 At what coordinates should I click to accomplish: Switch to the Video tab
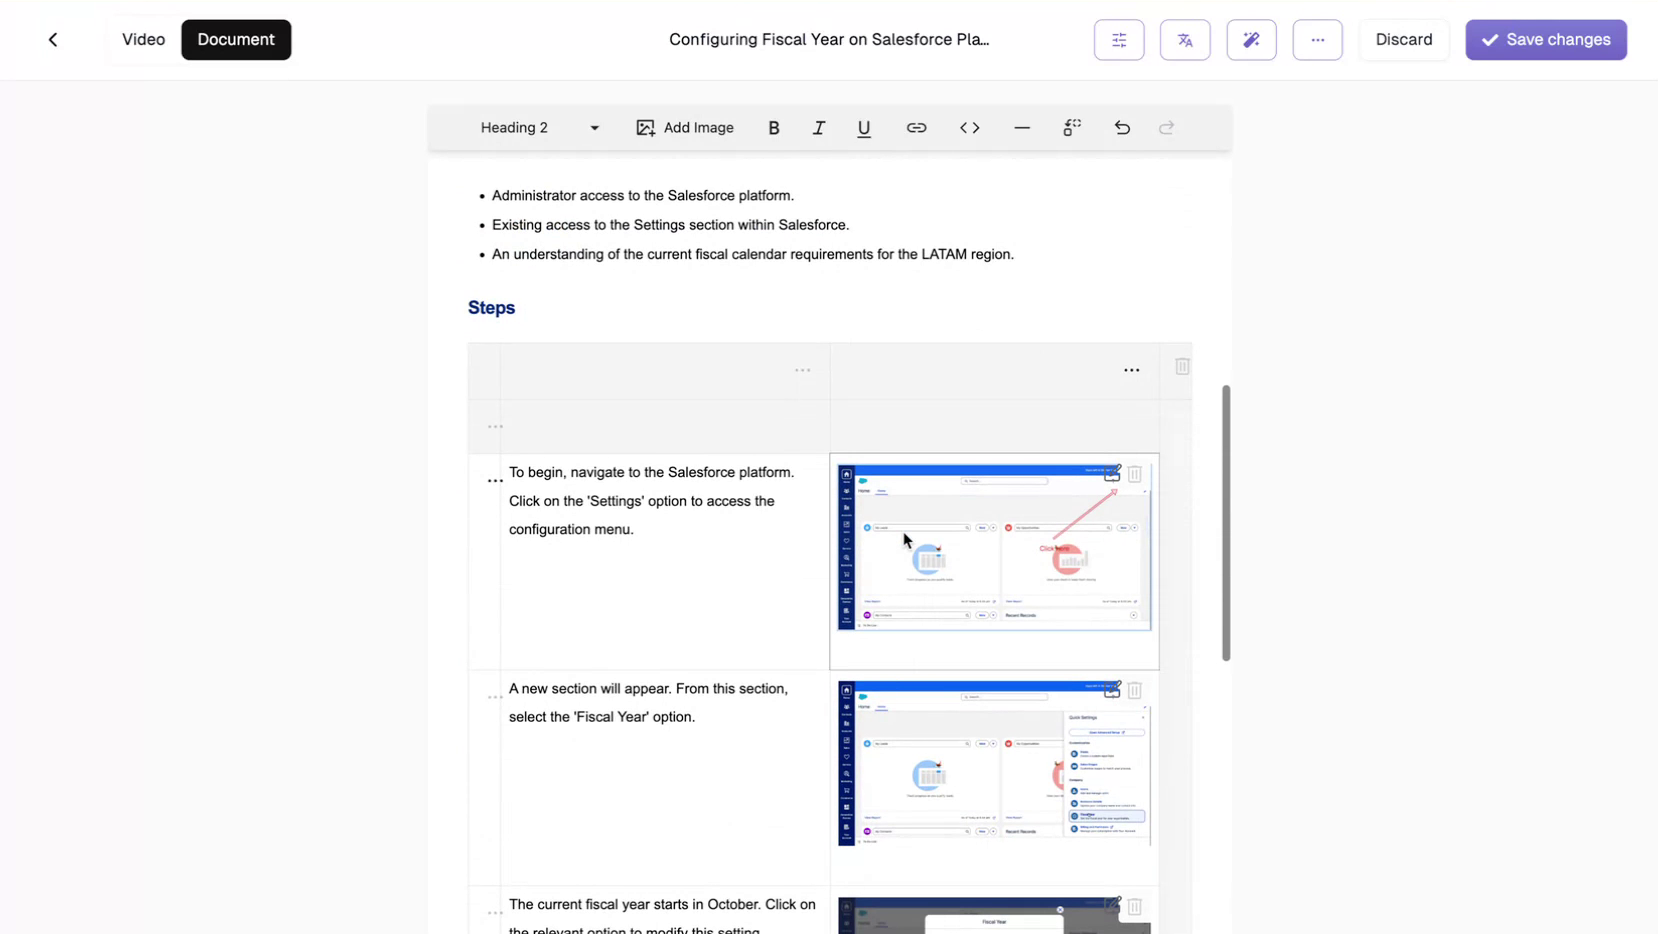click(x=143, y=39)
